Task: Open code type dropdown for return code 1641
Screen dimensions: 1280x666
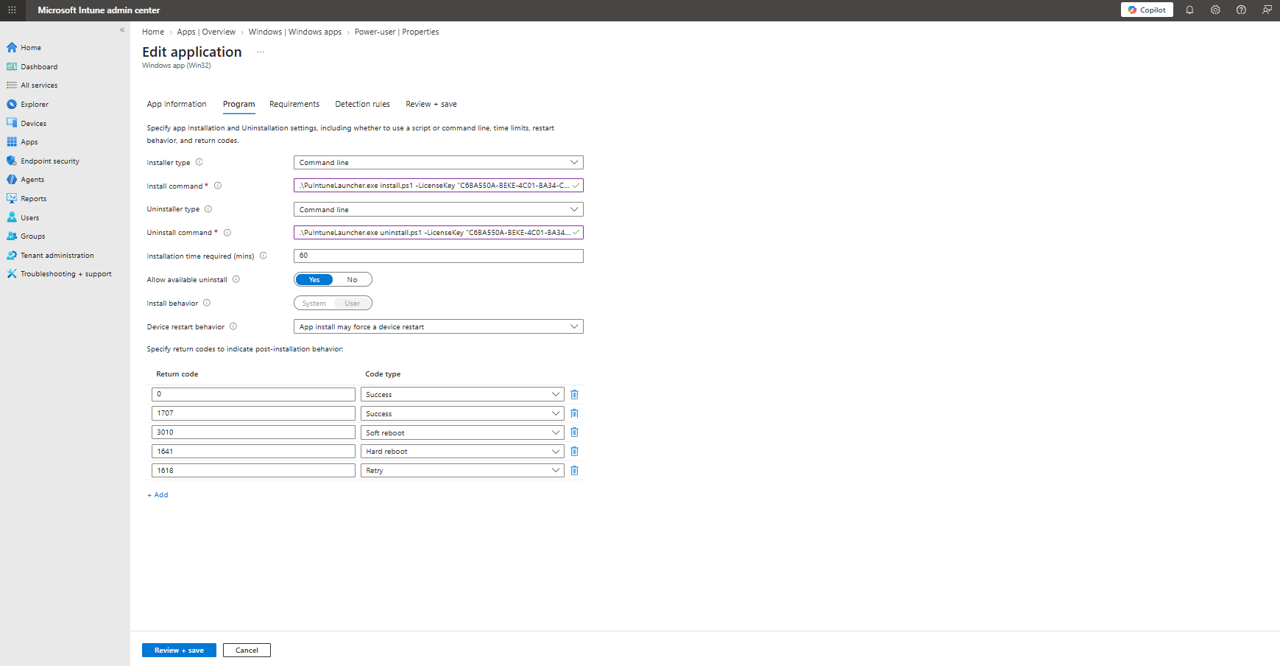Action: (x=462, y=451)
